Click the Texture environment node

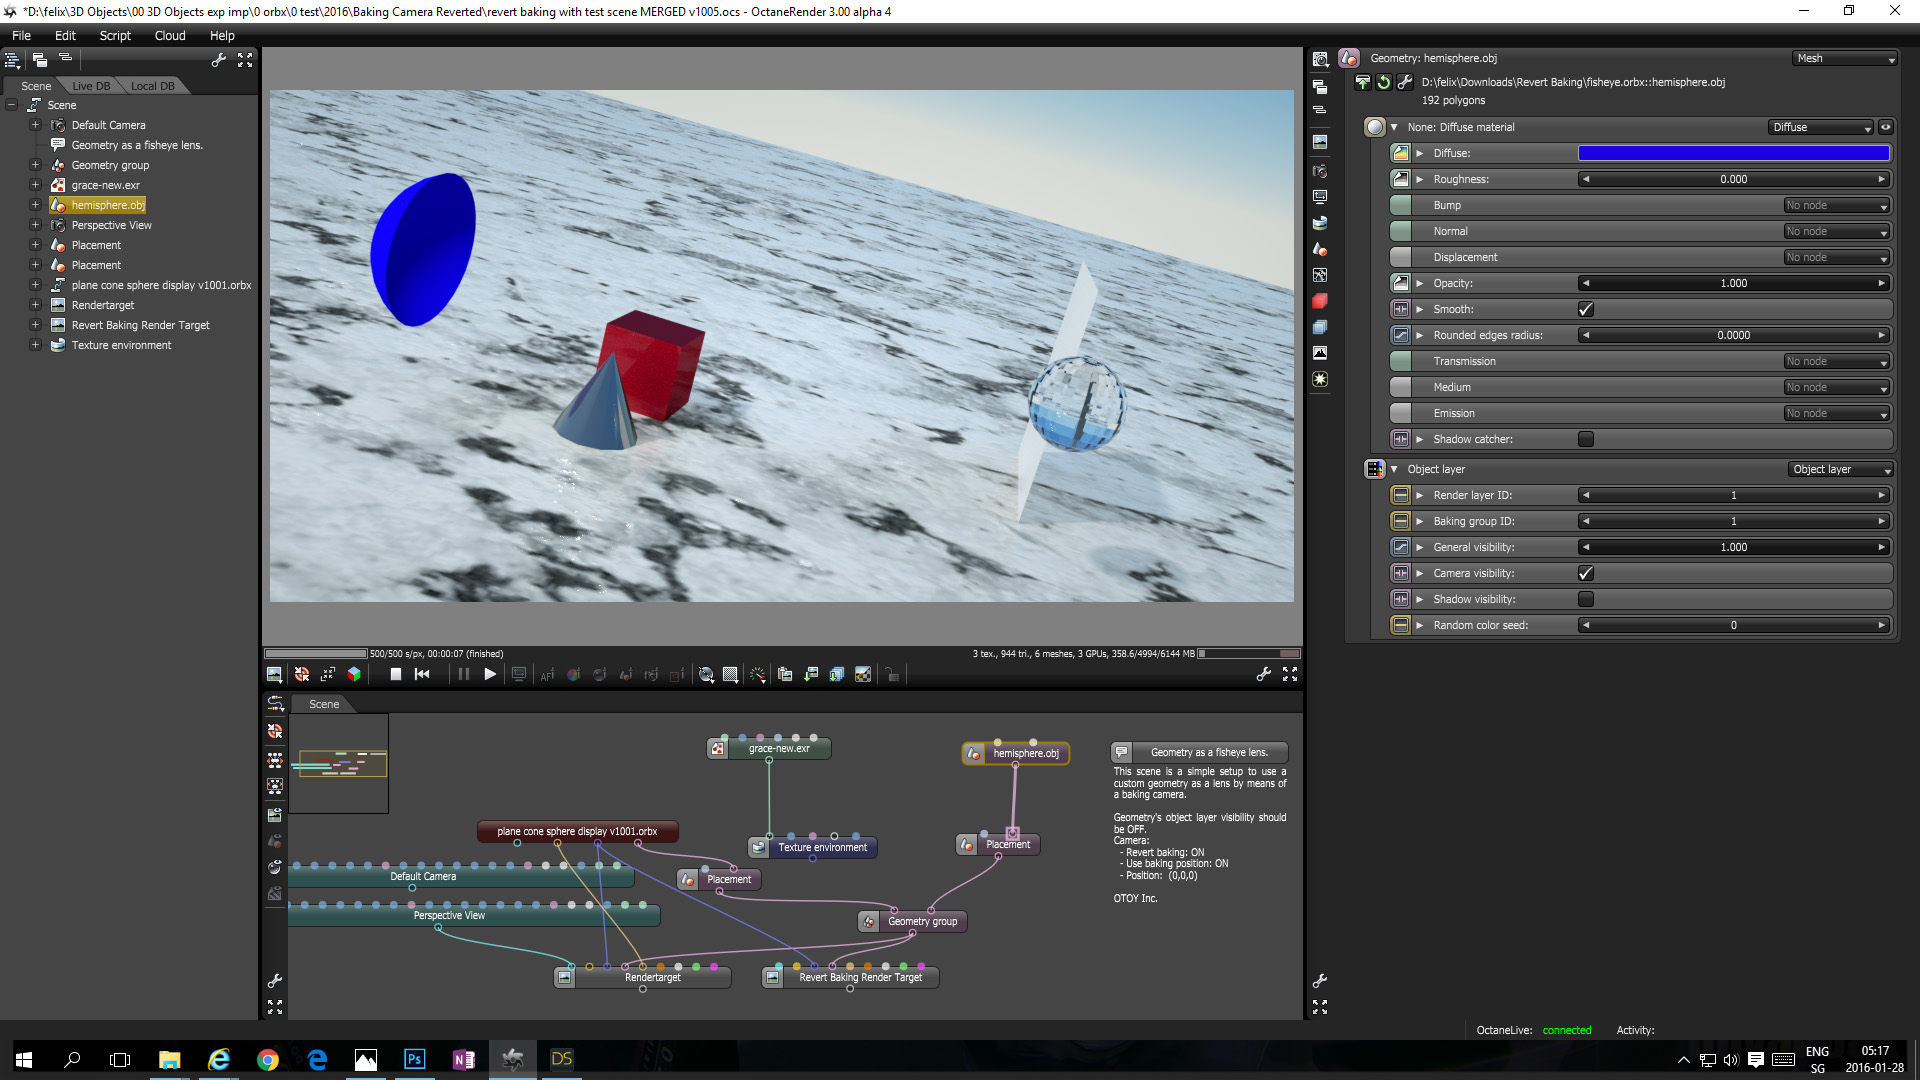(822, 848)
